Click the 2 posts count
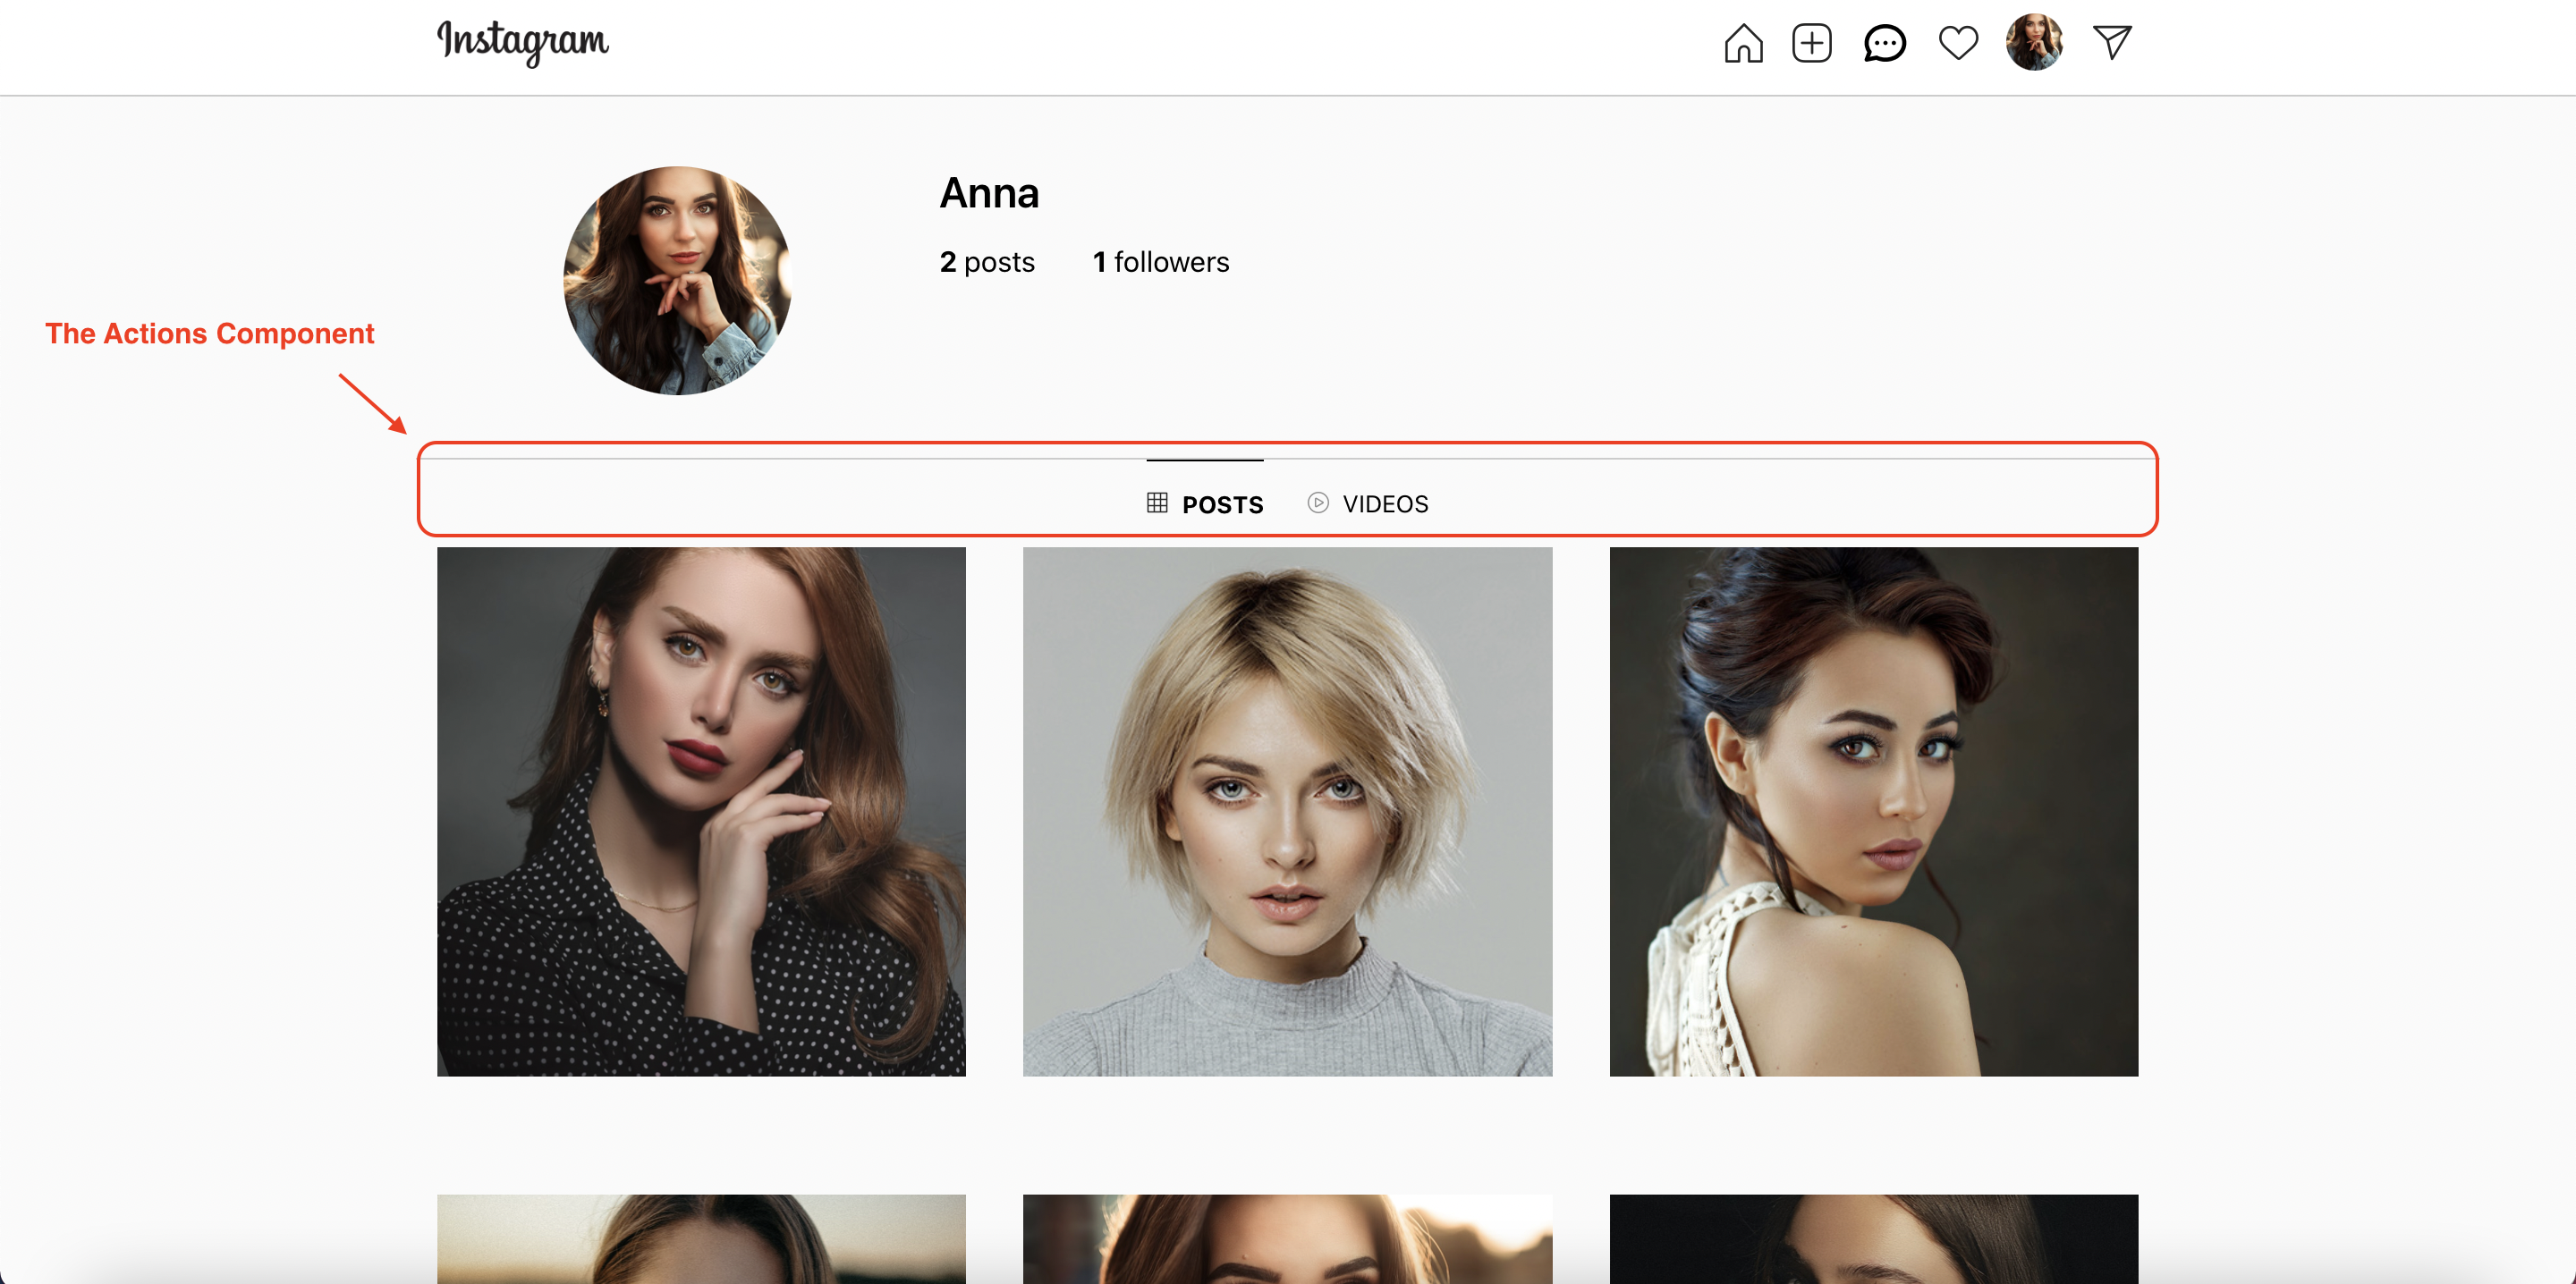Image resolution: width=2576 pixels, height=1284 pixels. point(987,262)
